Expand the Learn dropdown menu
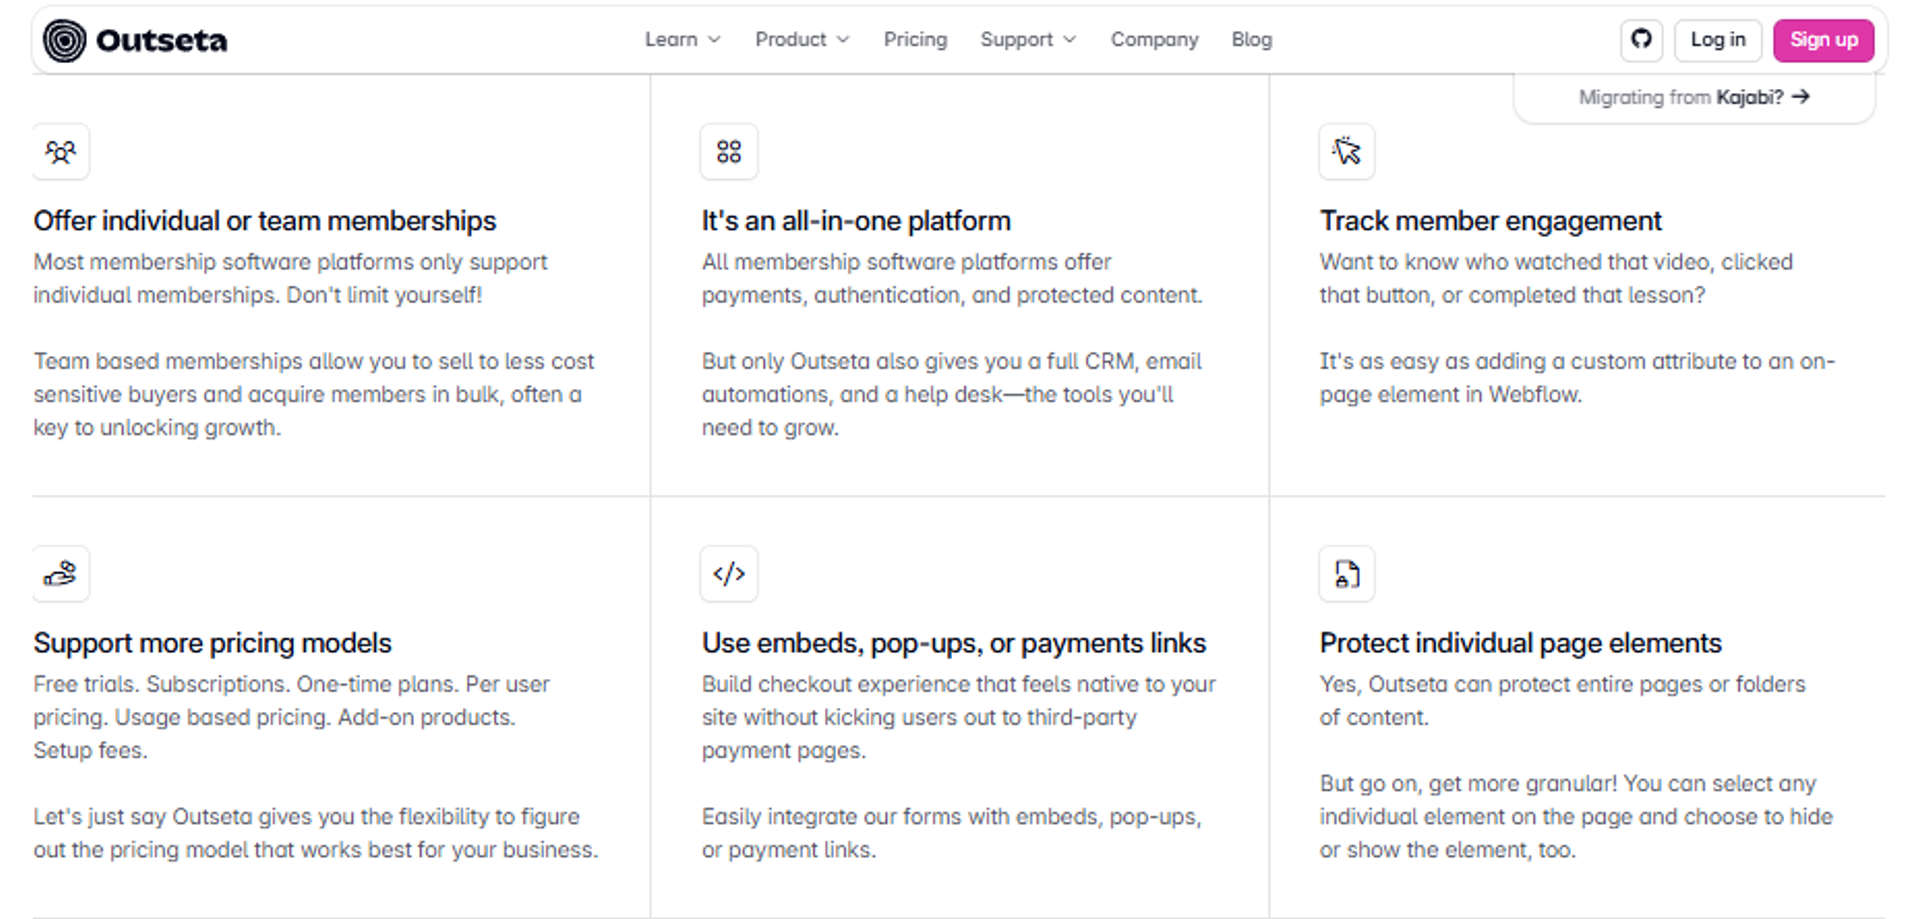Viewport: 1920px width, 919px height. point(682,40)
